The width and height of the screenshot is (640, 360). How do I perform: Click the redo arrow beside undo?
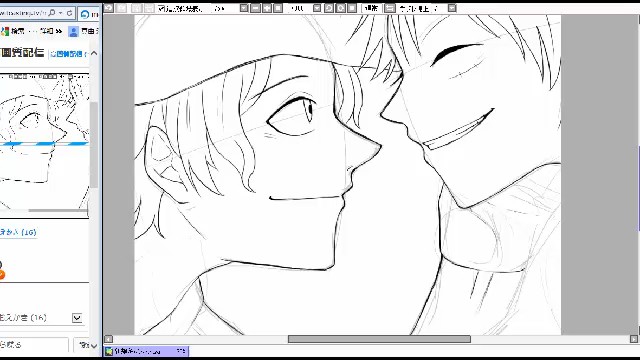(121, 8)
